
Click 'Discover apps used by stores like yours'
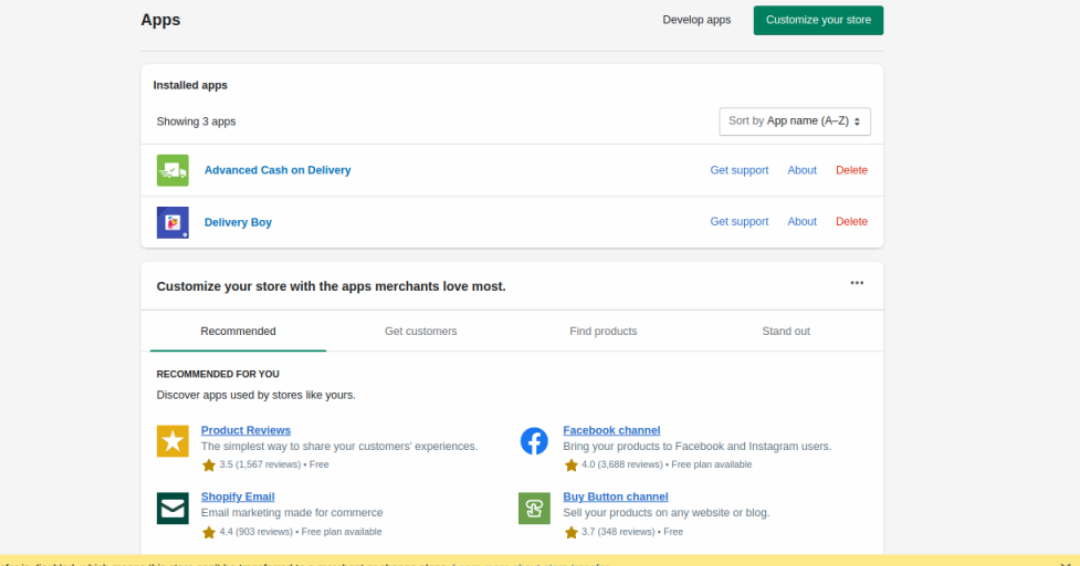(x=256, y=395)
